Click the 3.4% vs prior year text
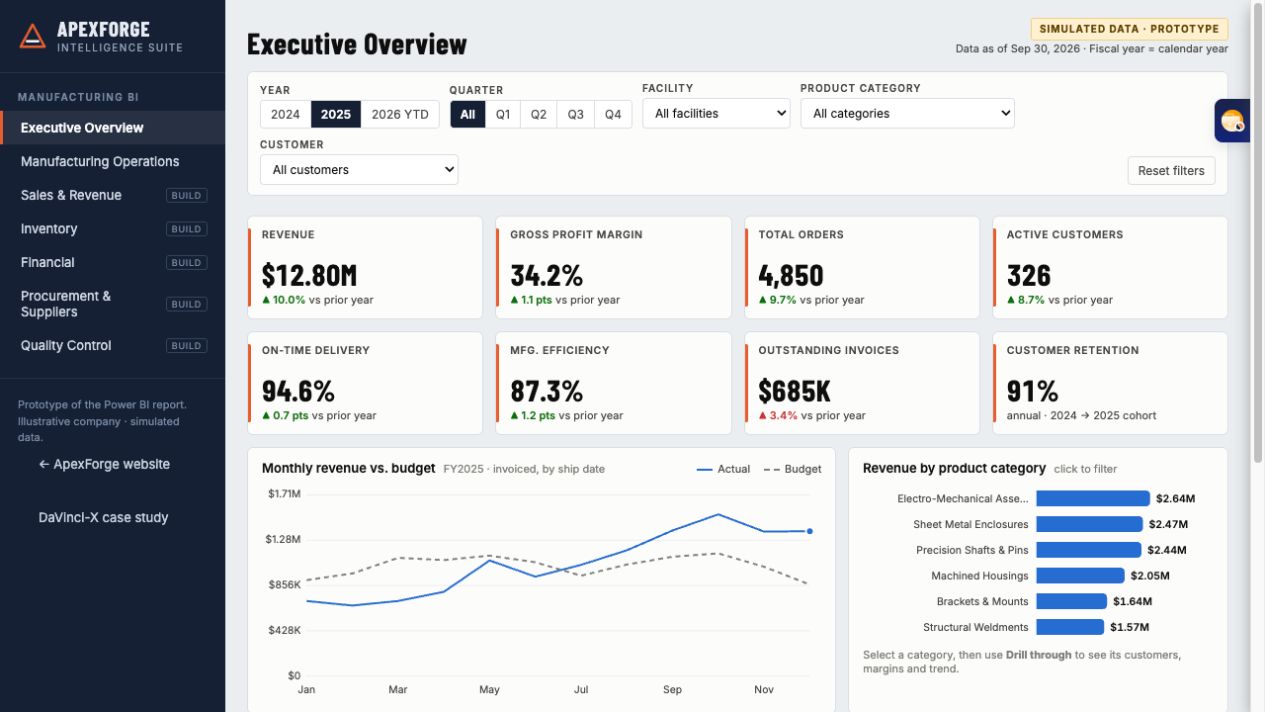Image resolution: width=1265 pixels, height=712 pixels. click(812, 416)
